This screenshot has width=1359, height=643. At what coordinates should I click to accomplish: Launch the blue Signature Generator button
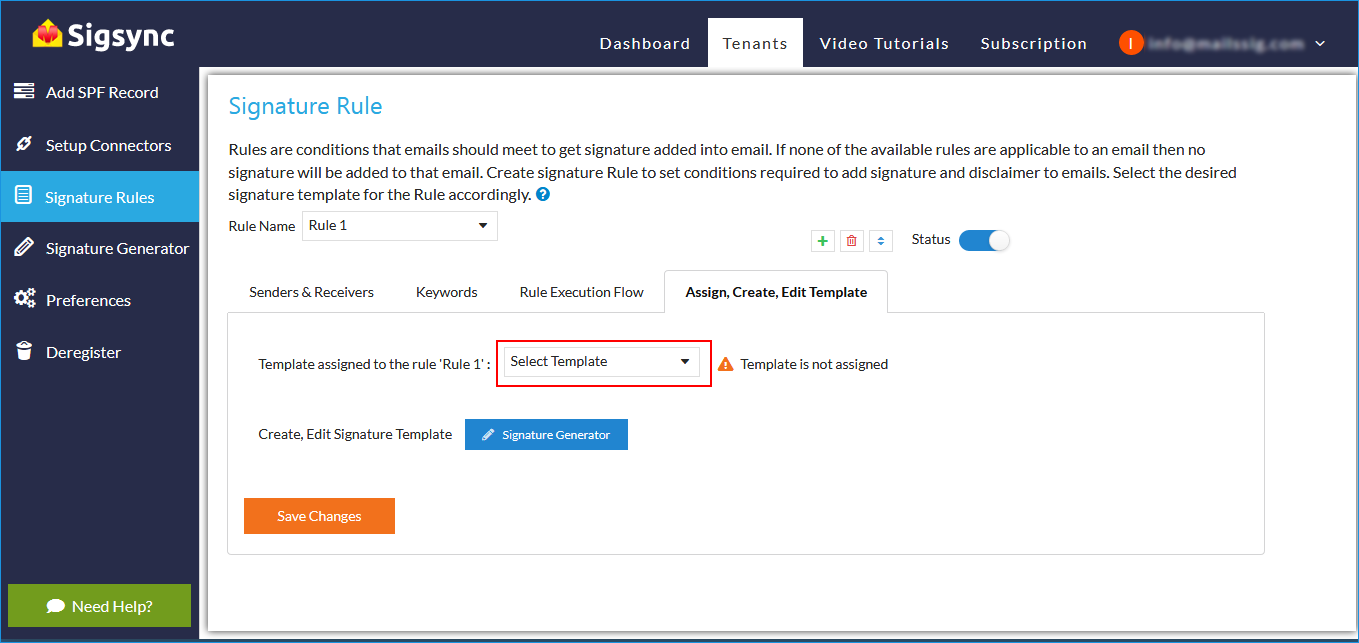[x=546, y=435]
